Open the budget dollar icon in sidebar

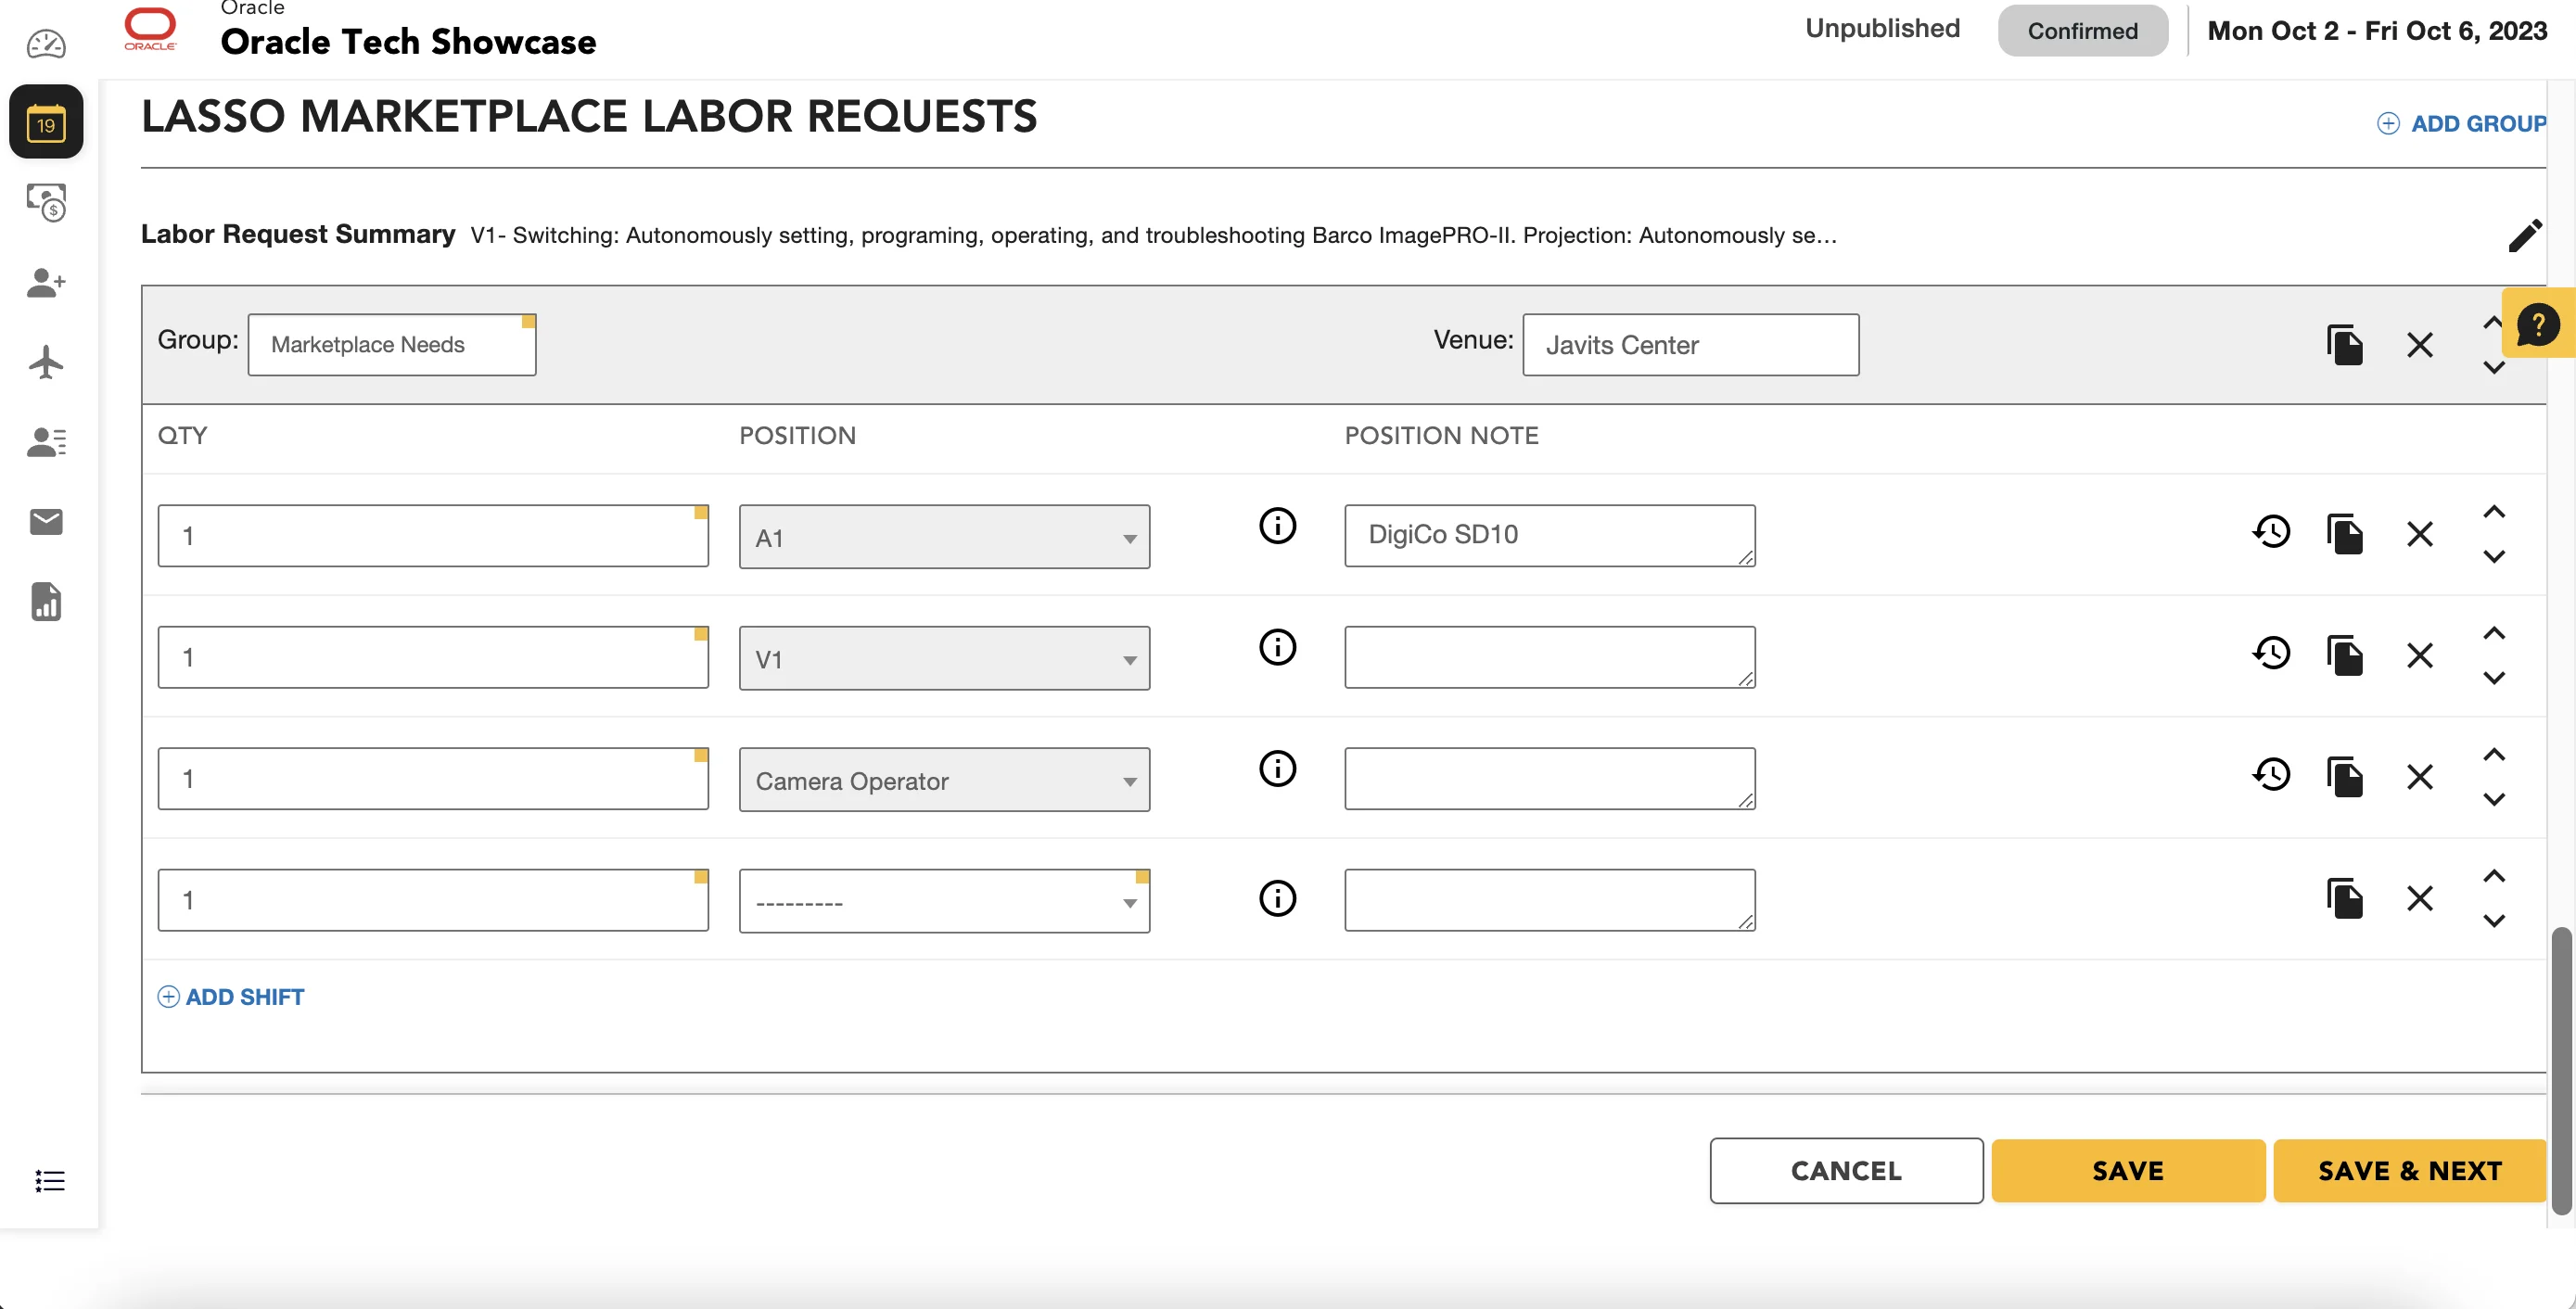[x=46, y=202]
